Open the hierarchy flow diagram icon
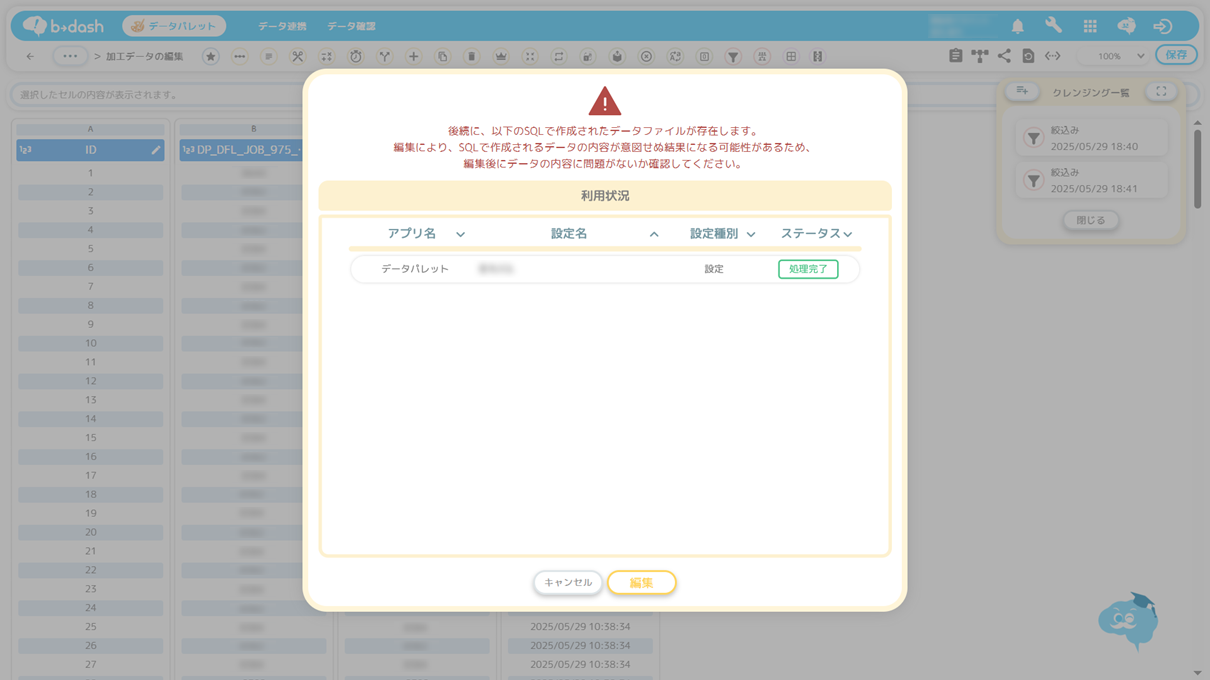This screenshot has width=1210, height=680. 980,56
